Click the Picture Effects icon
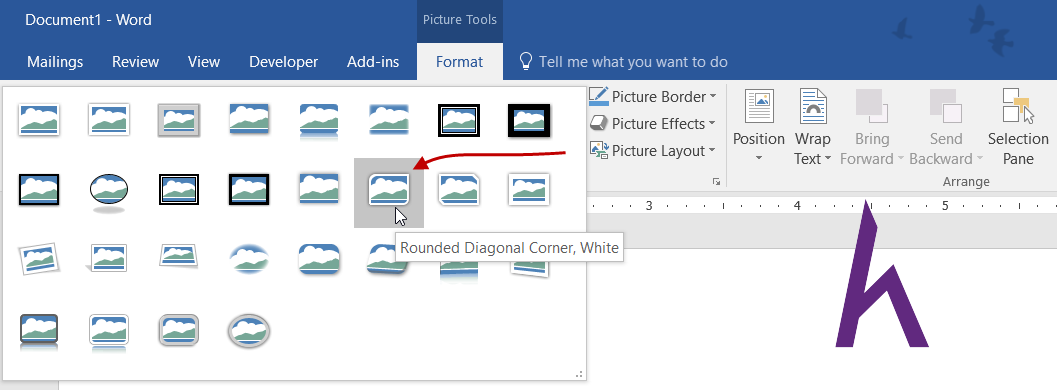Screen dimensions: 1057x390 [x=599, y=123]
